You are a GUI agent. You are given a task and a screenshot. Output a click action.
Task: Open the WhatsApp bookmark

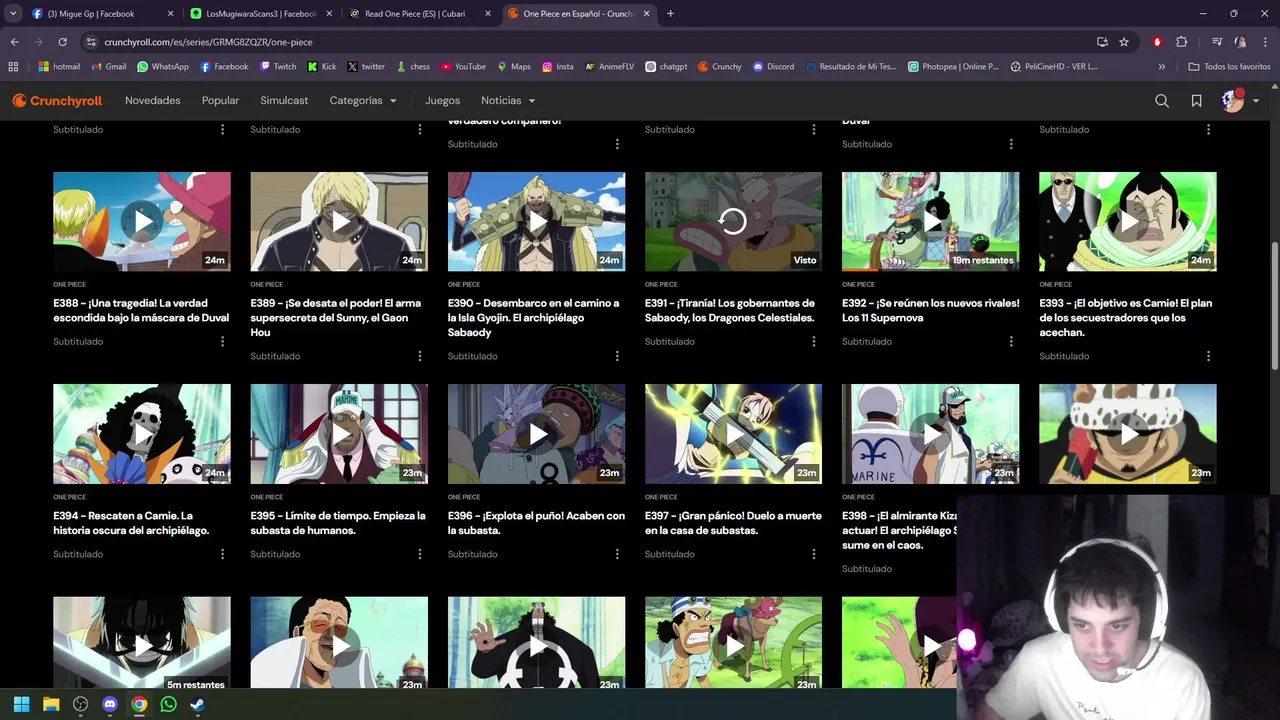pyautogui.click(x=162, y=67)
